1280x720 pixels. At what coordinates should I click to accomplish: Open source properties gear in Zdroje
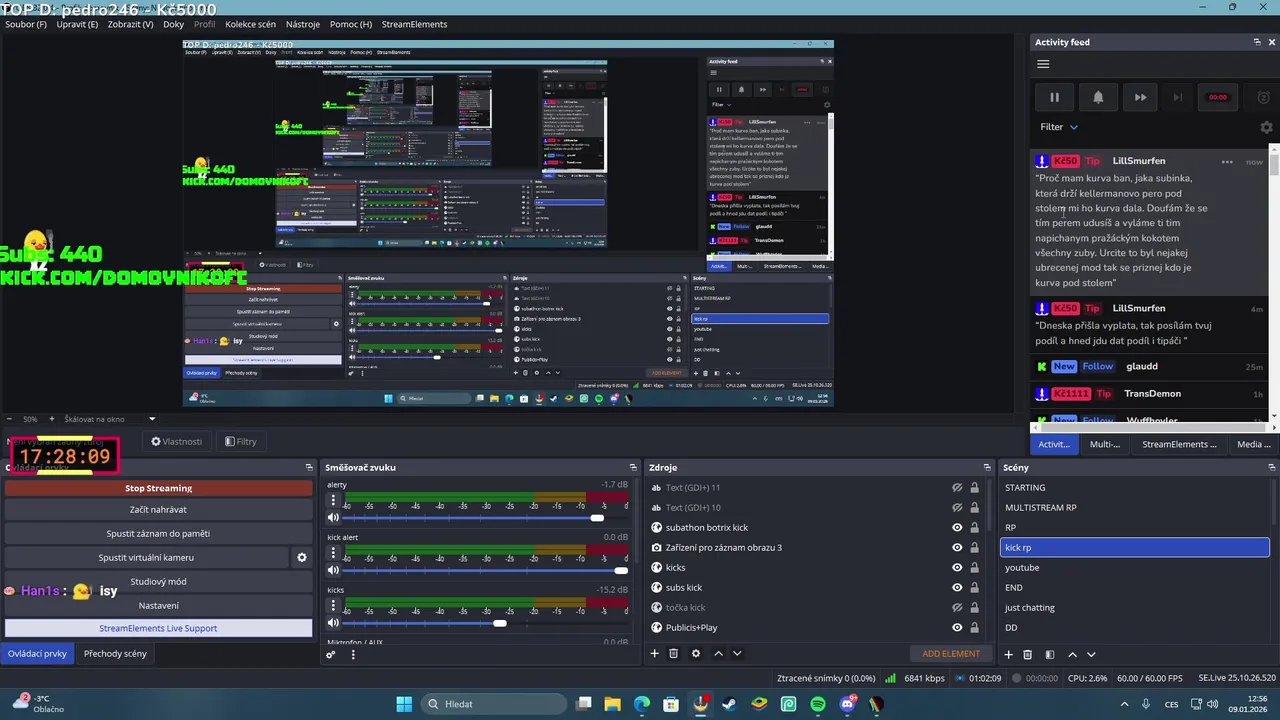point(696,654)
